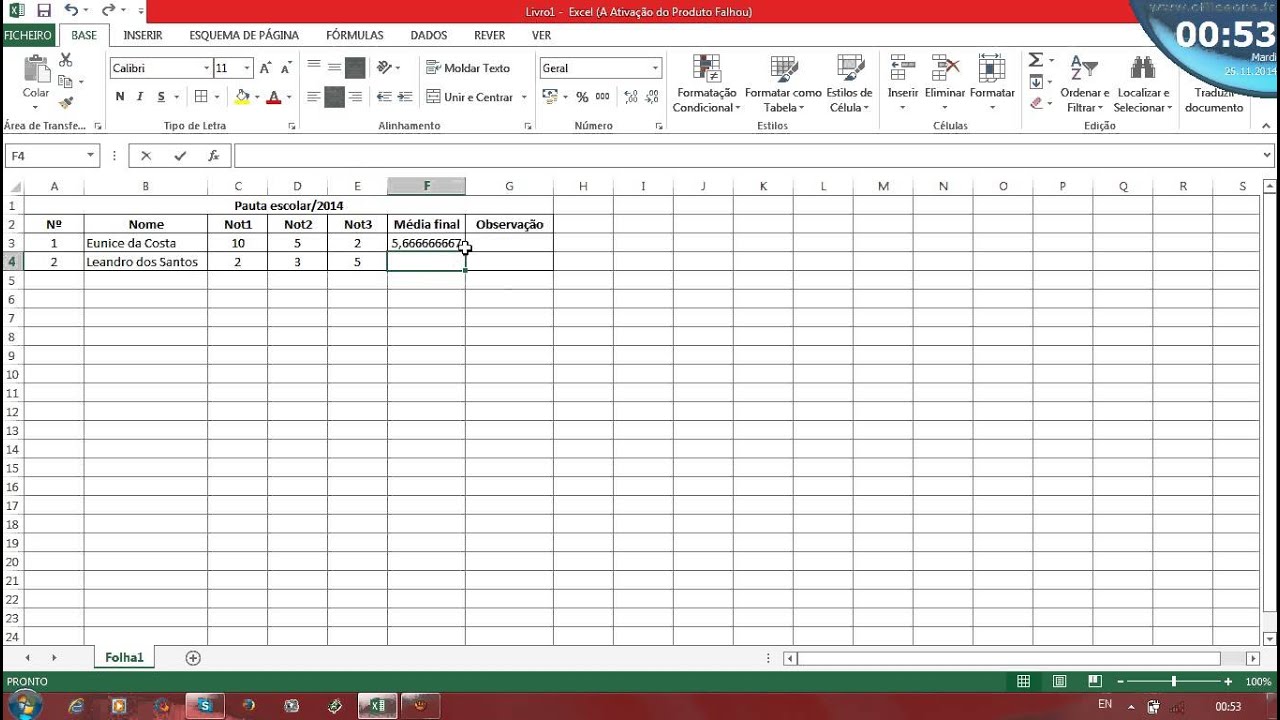This screenshot has width=1280, height=720.
Task: Select the Folha1 sheet tab
Action: (125, 658)
